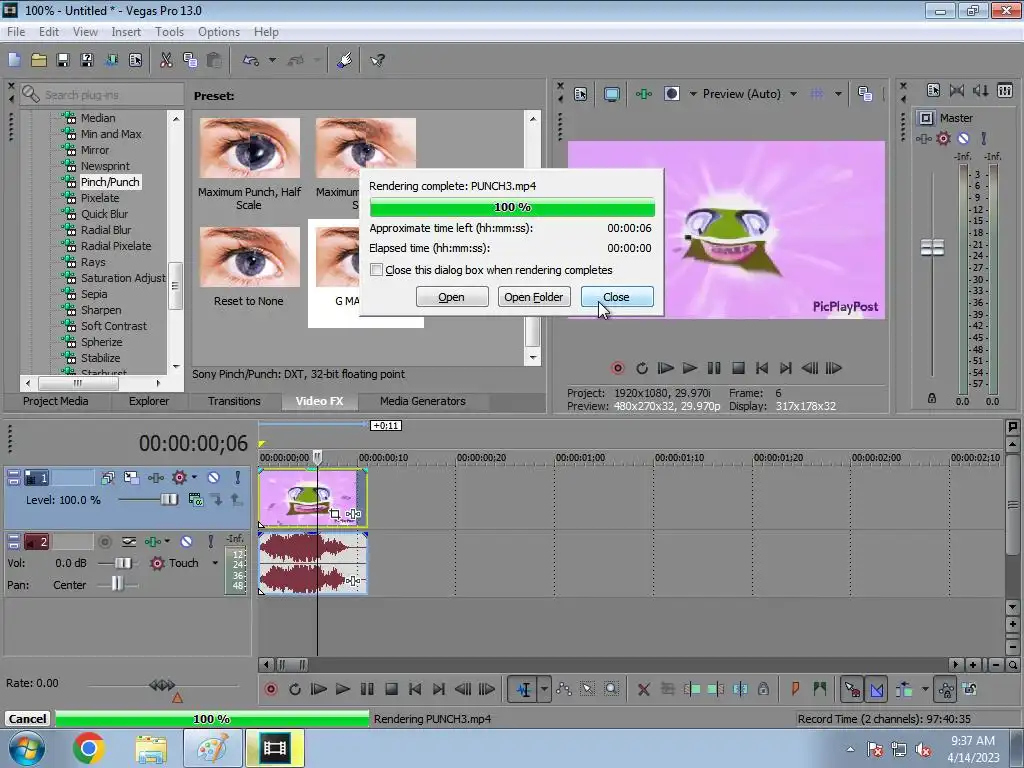Click the Search plug-ins field

pos(101,95)
